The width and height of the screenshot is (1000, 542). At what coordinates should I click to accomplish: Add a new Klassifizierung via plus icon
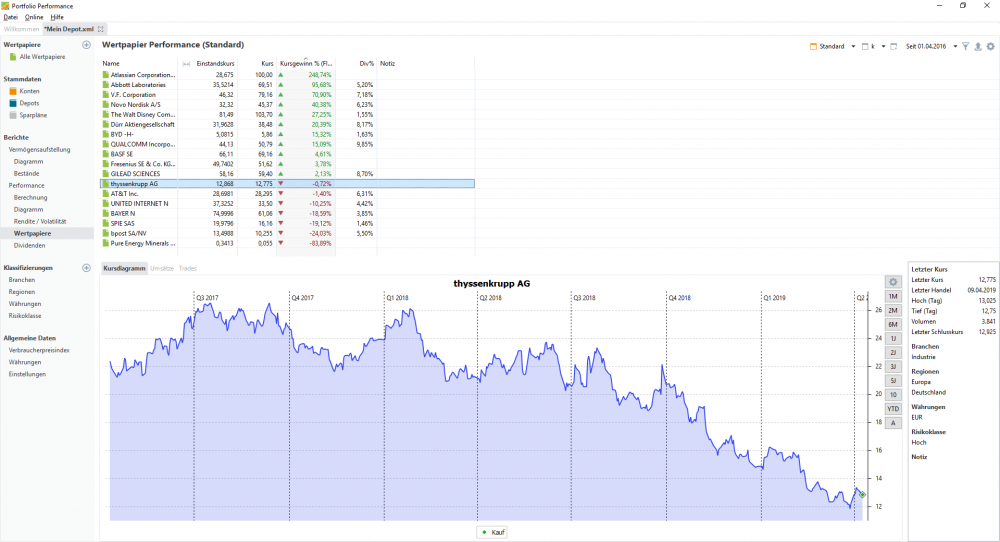point(86,268)
